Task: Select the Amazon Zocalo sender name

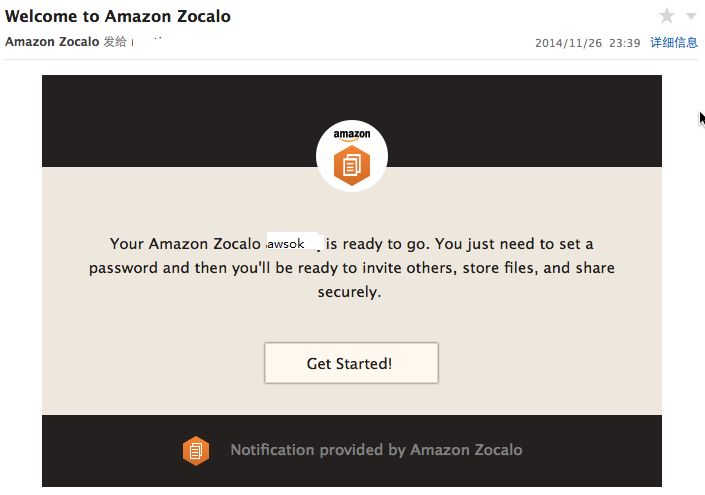Action: click(52, 41)
